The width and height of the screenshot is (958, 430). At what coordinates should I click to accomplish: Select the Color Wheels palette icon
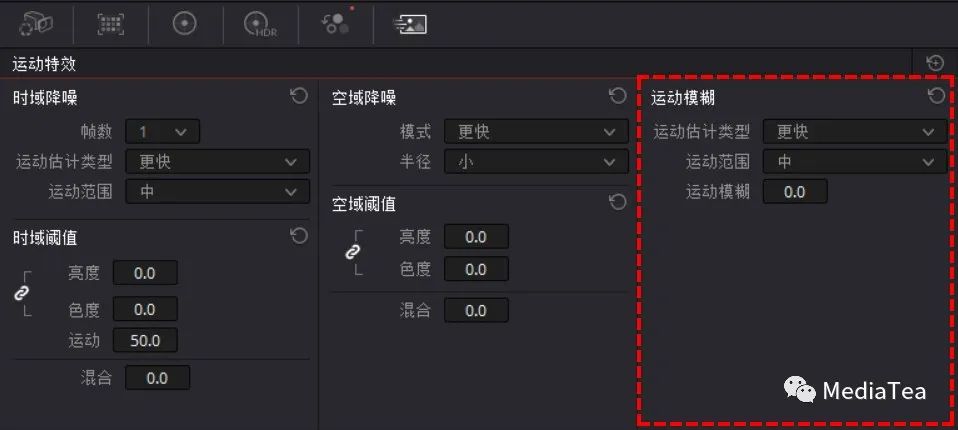pos(185,24)
